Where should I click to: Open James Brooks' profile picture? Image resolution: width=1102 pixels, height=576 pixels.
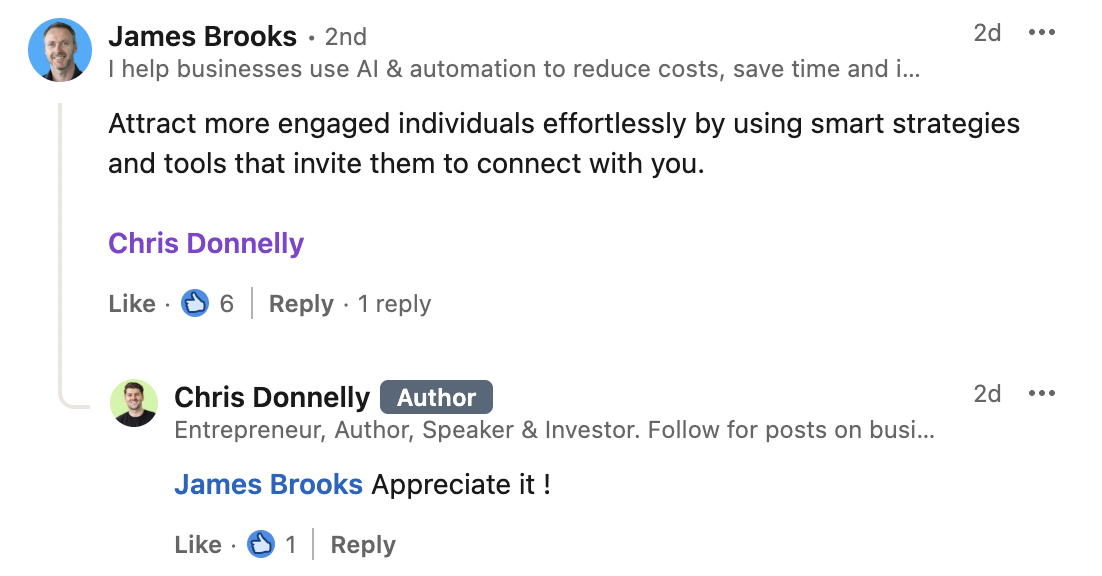pyautogui.click(x=59, y=49)
